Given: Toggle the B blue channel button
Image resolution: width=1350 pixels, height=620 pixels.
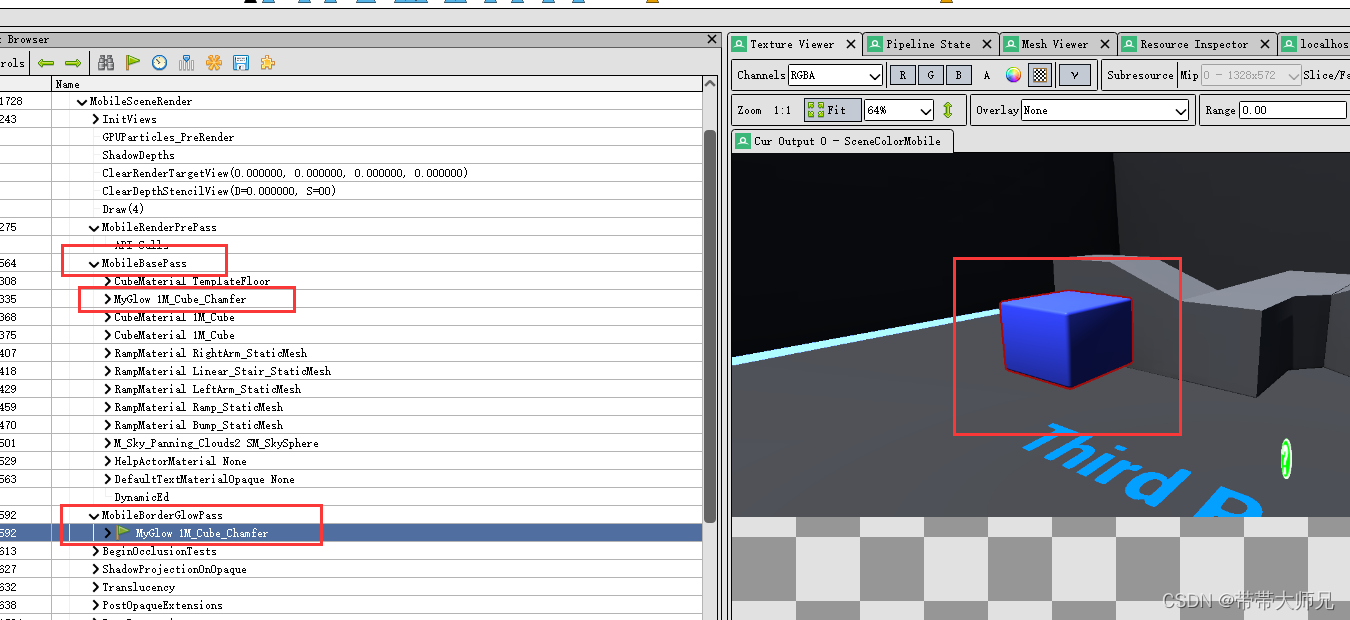Looking at the screenshot, I should coord(959,75).
